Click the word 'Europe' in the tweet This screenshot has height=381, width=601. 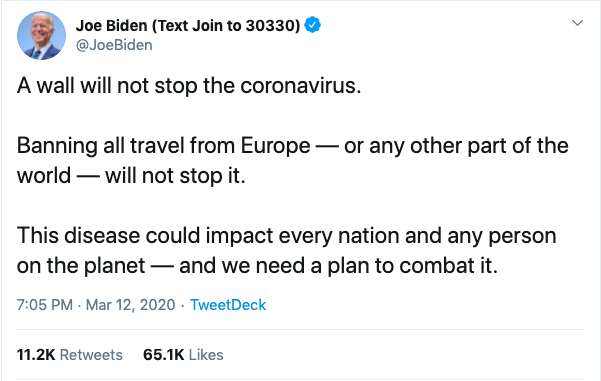point(276,146)
